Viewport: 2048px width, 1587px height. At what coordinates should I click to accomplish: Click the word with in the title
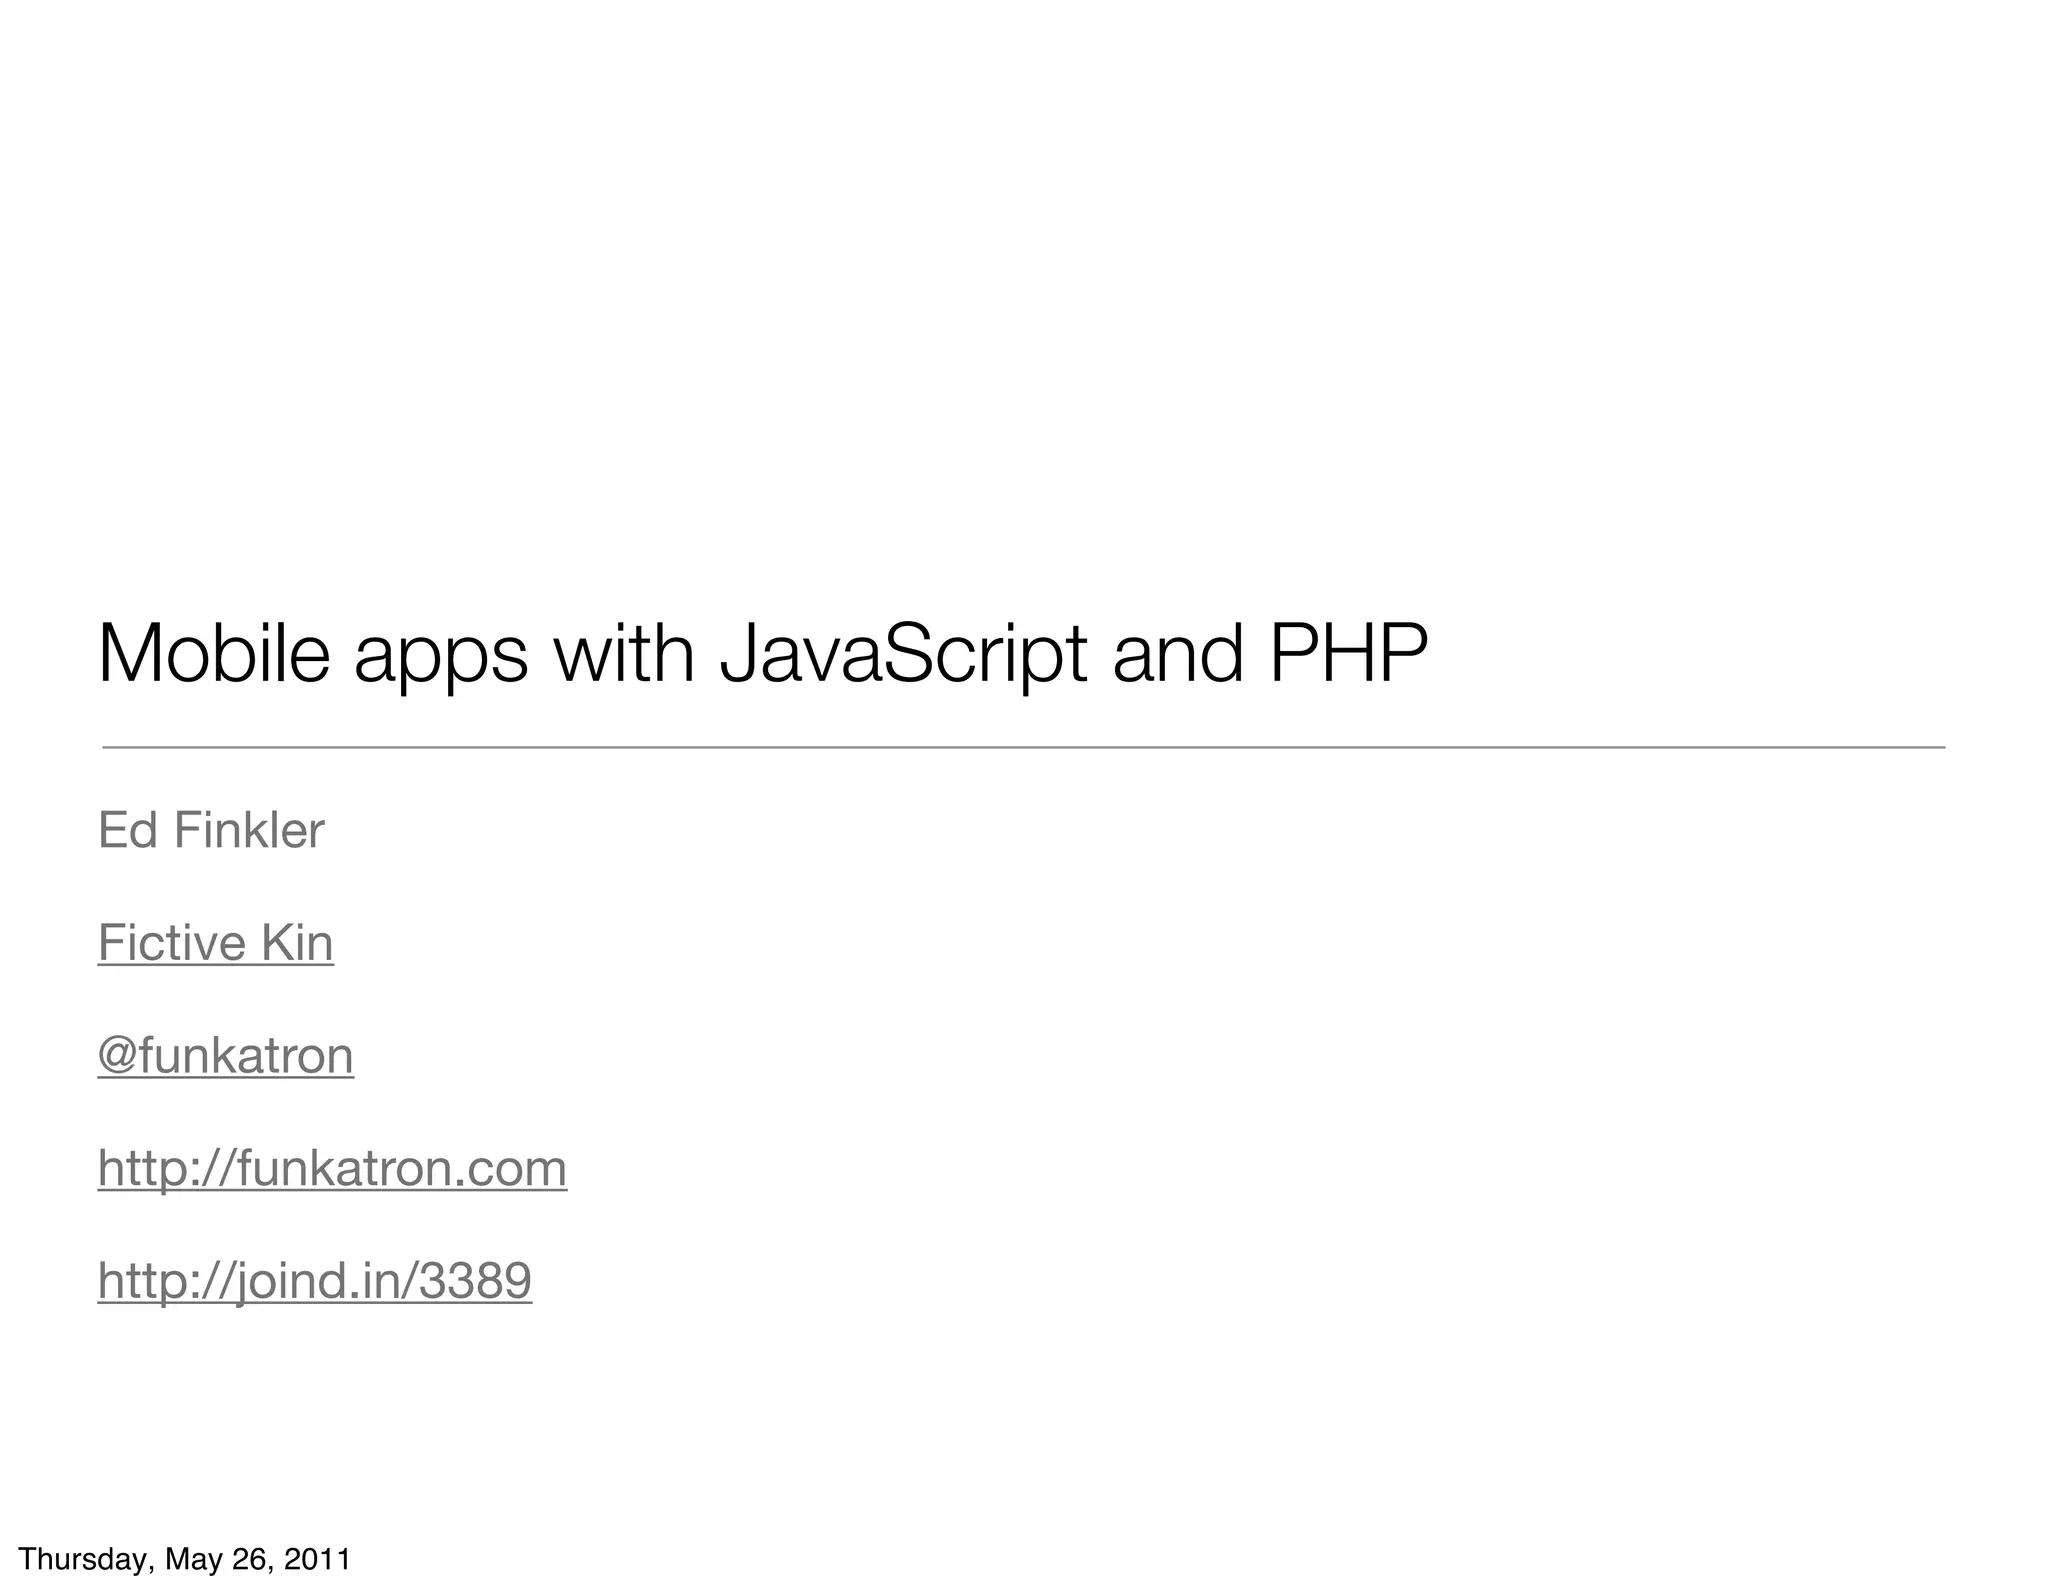tap(623, 655)
